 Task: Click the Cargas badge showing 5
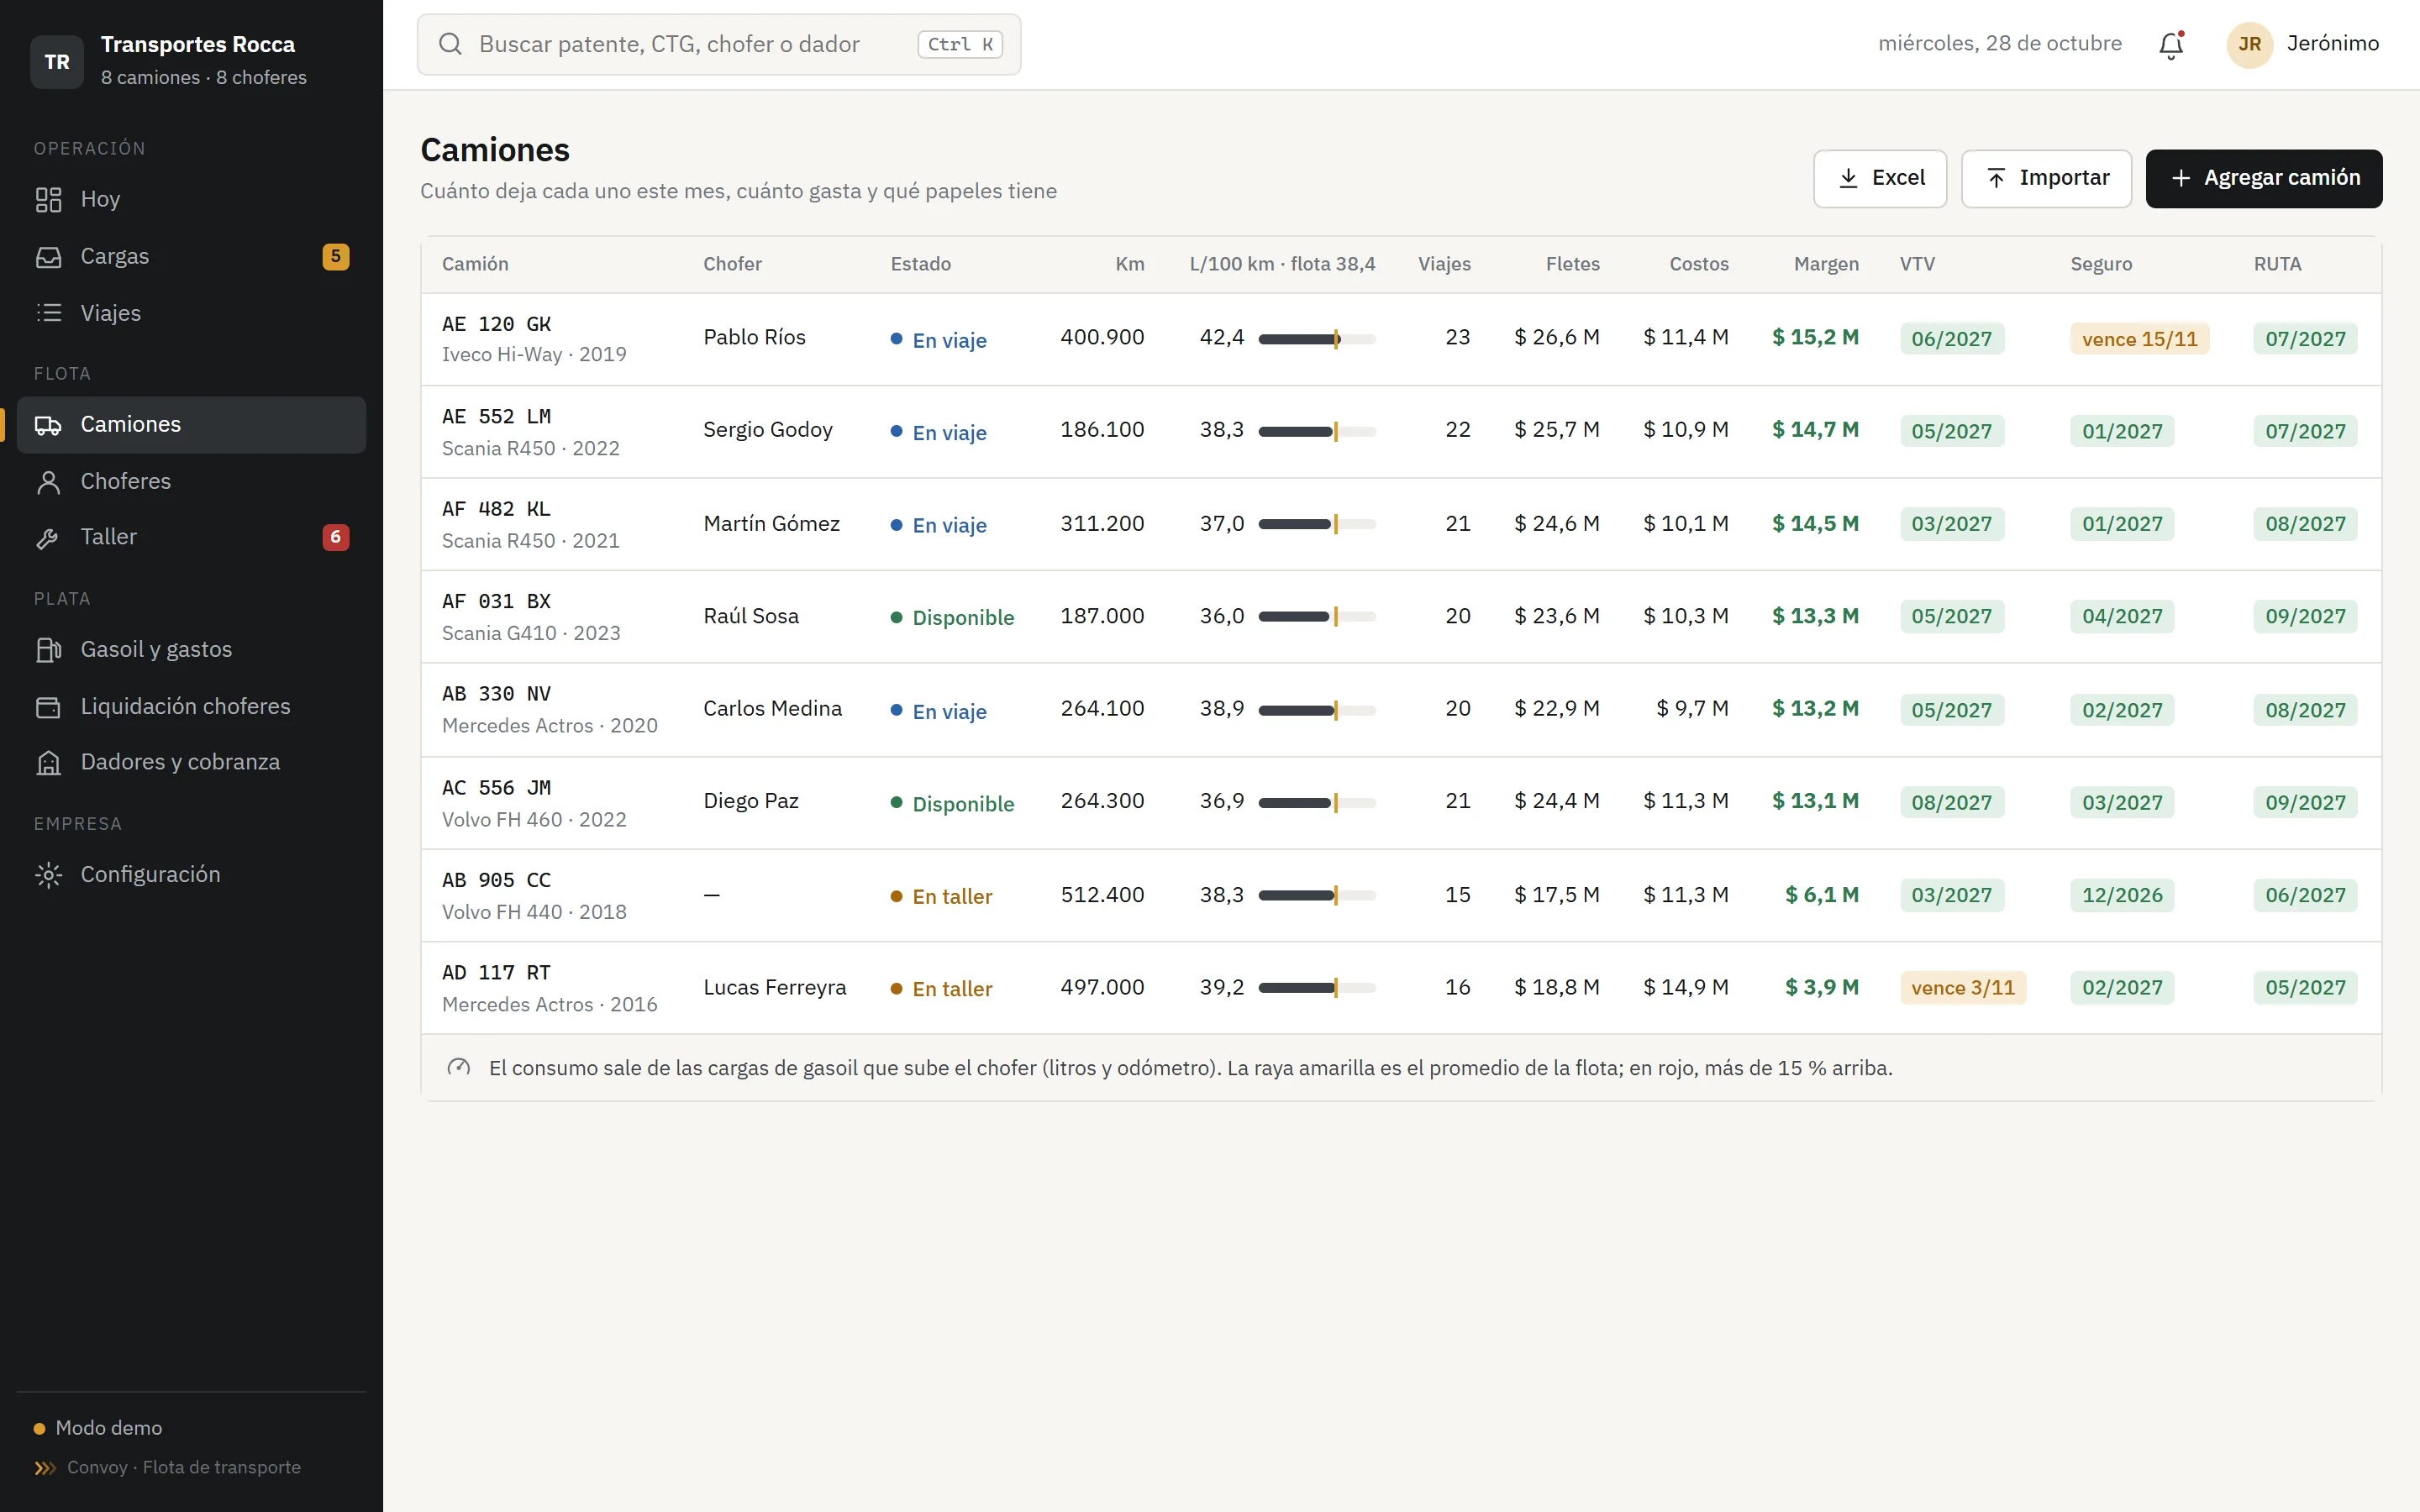coord(335,257)
